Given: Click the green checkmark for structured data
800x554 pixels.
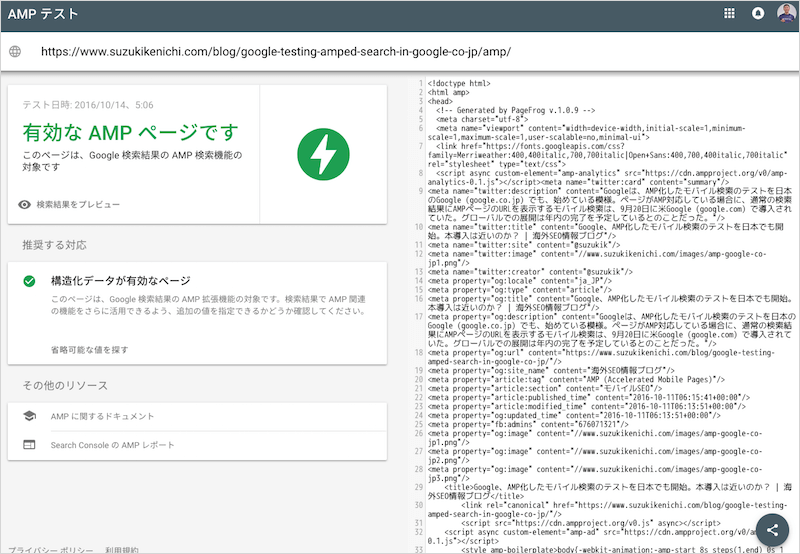Looking at the screenshot, I should (30, 281).
